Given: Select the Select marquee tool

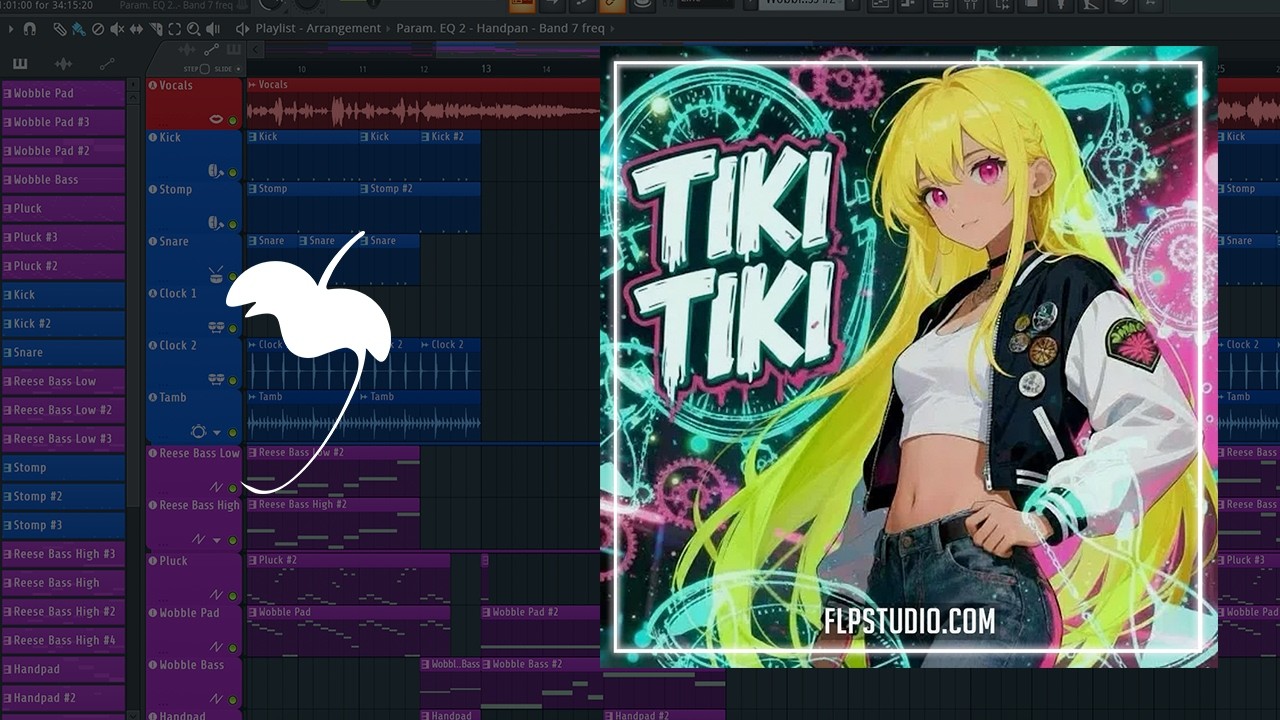Looking at the screenshot, I should click(174, 29).
